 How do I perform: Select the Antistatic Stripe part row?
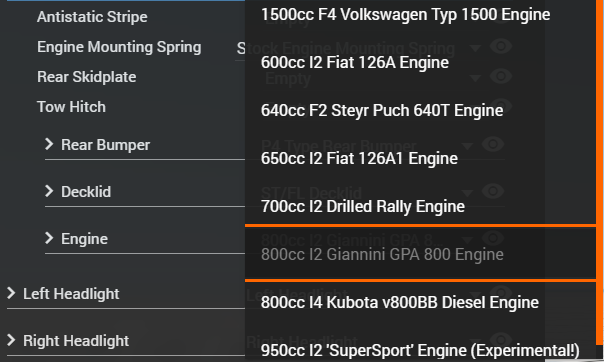click(92, 17)
